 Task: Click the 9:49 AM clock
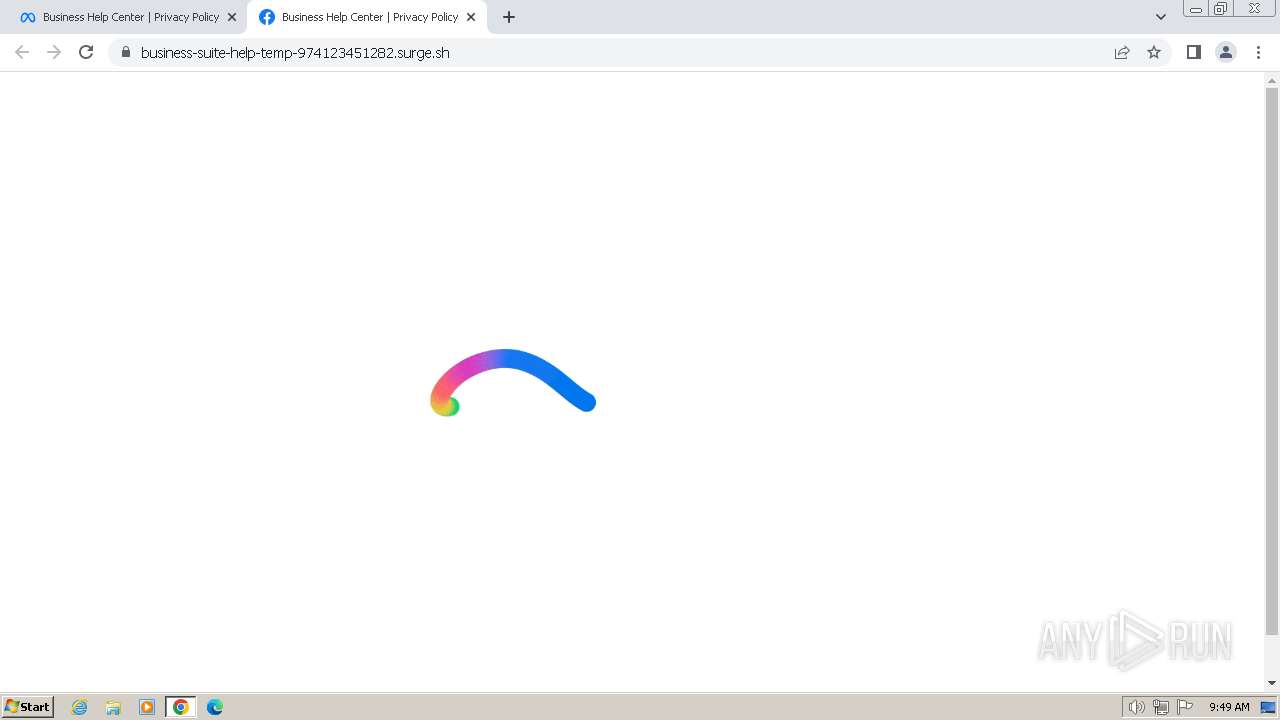(1229, 707)
